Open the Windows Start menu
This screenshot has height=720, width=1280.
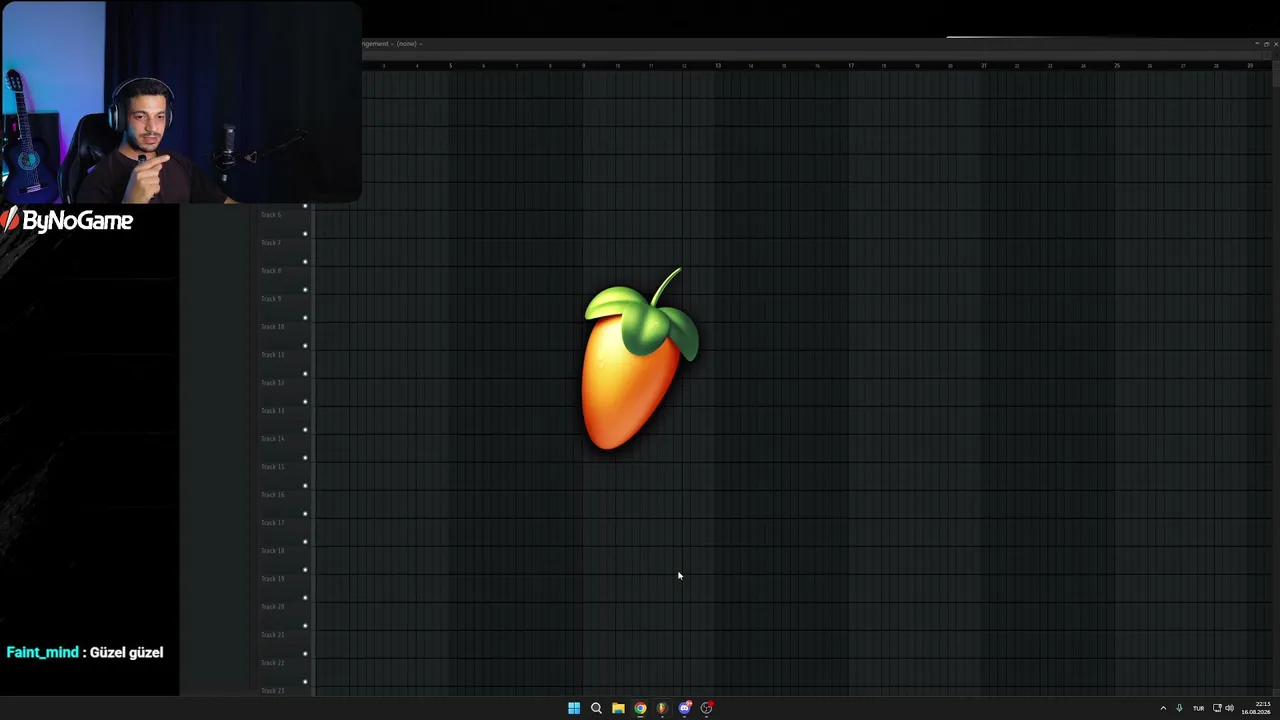[574, 708]
